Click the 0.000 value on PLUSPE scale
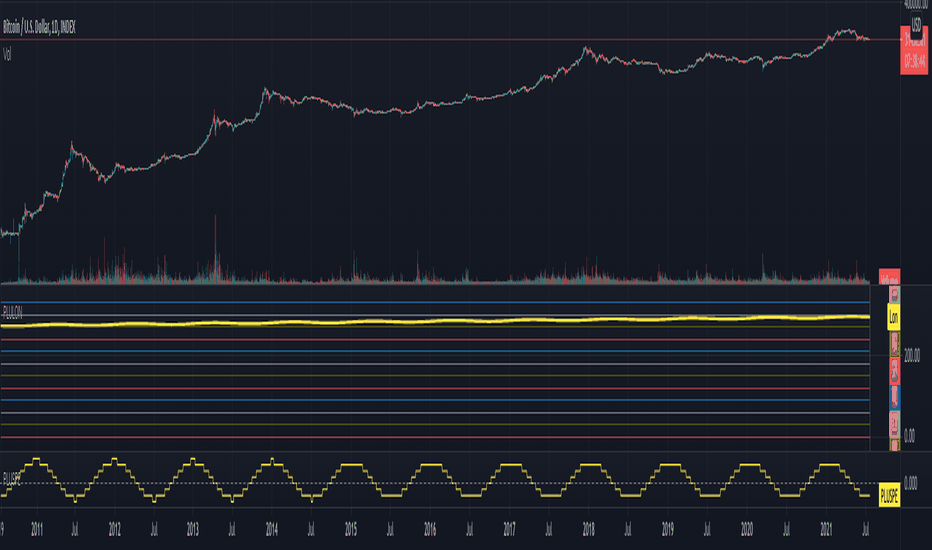Viewport: 932px width, 550px height. click(910, 482)
